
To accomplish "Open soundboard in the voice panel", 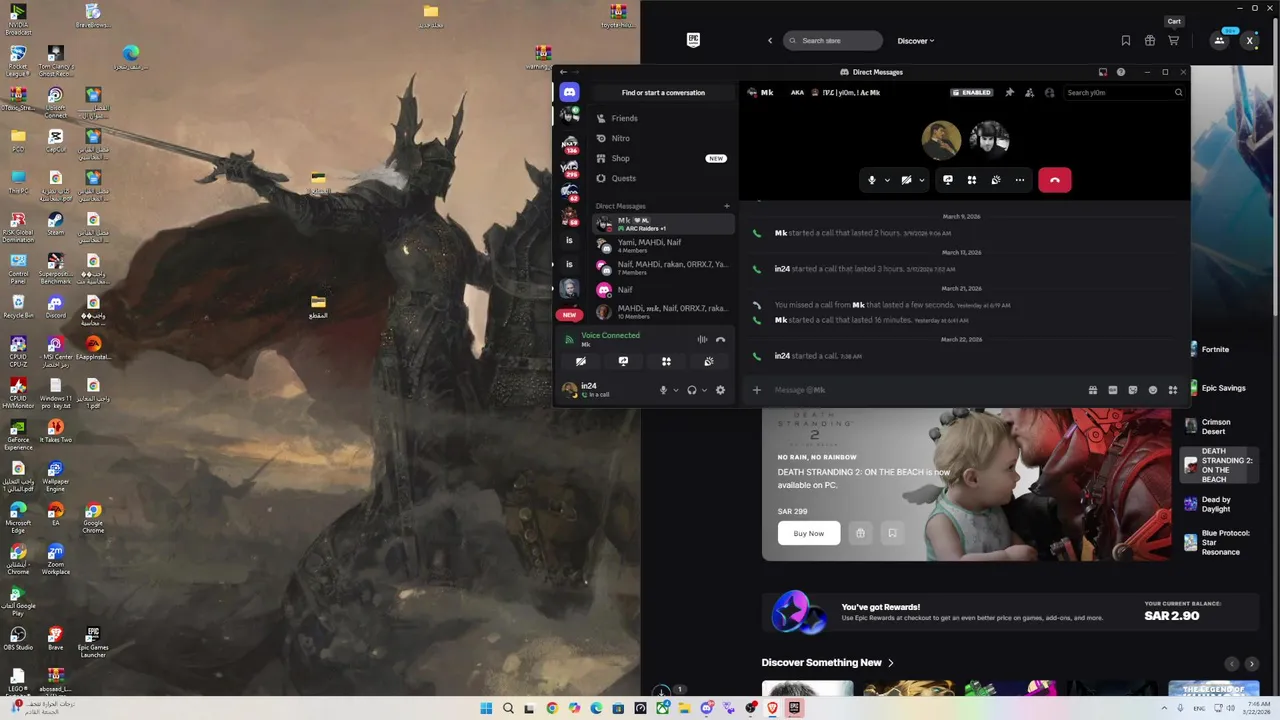I will [x=708, y=362].
